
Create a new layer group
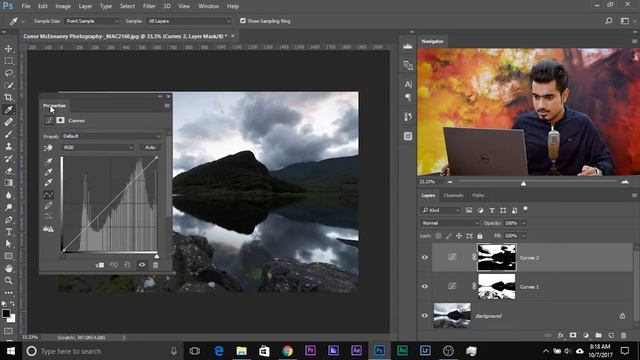(x=598, y=335)
